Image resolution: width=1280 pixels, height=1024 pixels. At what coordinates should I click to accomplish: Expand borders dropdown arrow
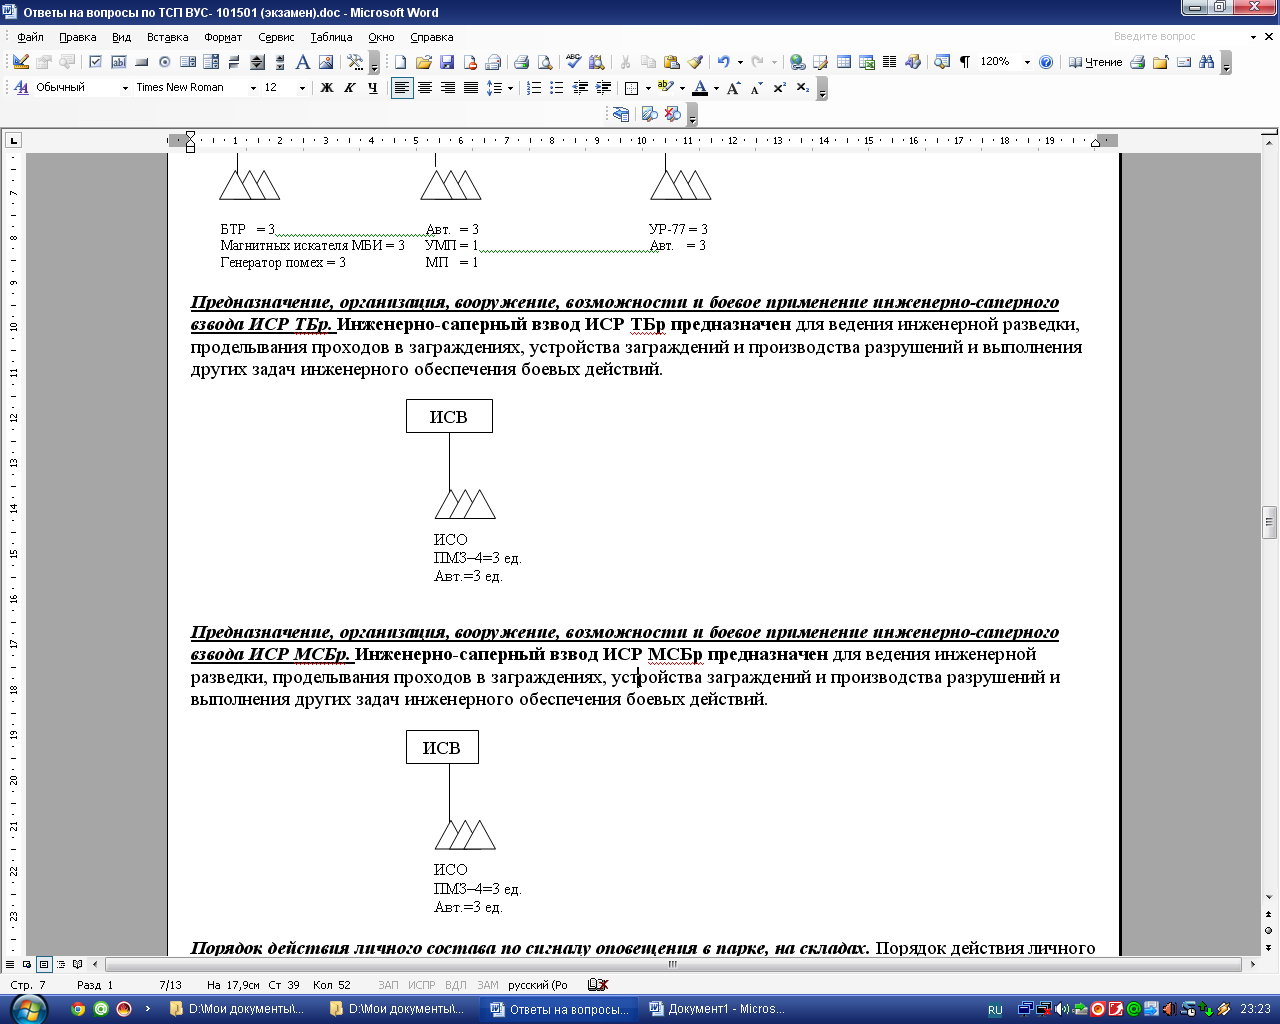click(x=648, y=88)
